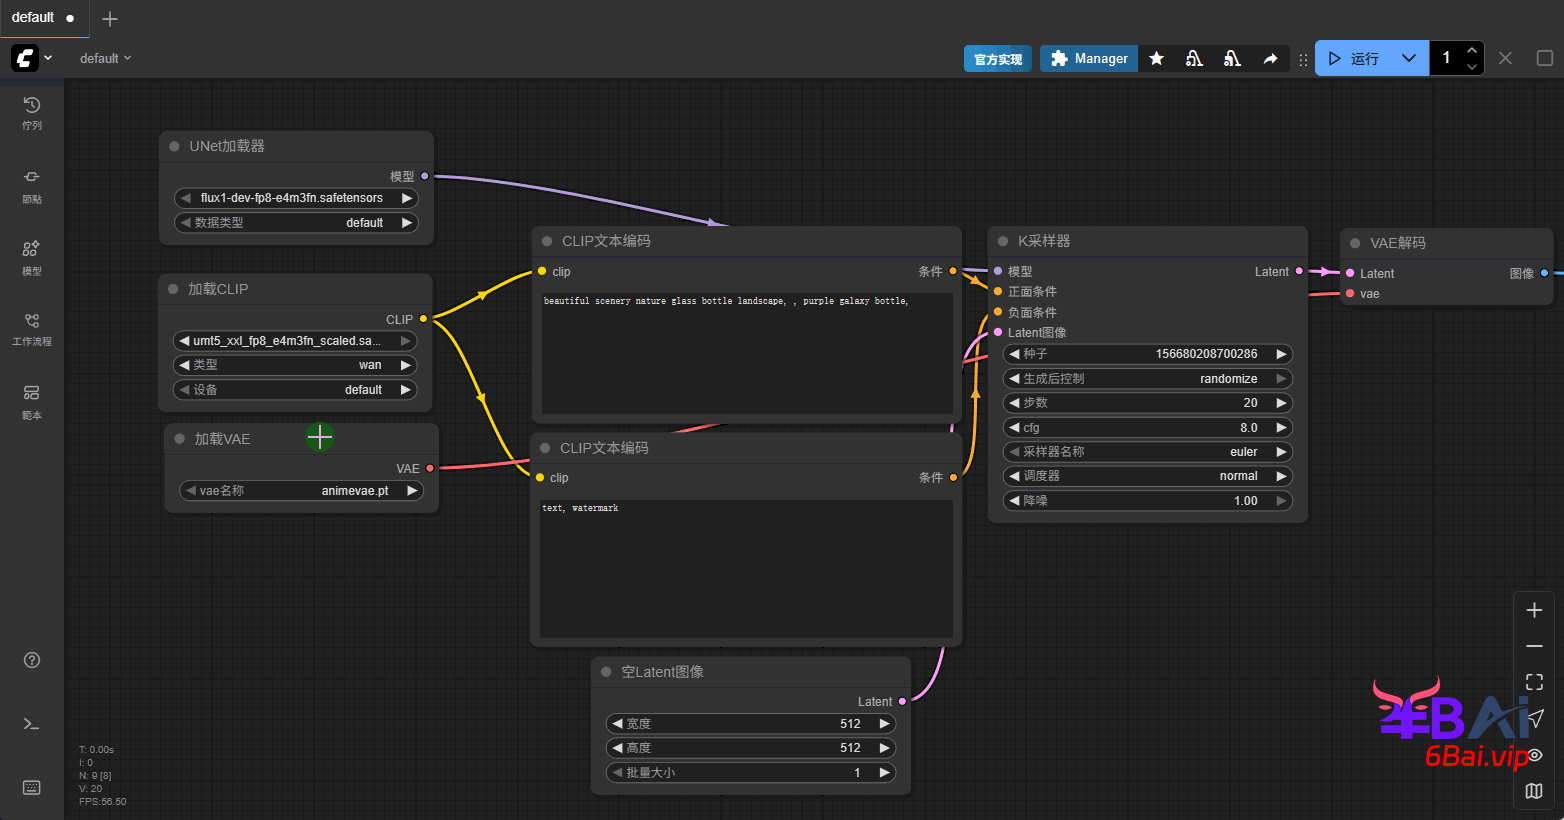Screen dimensions: 1564x820
Task: Switch to the default workflow tab
Action: coord(34,18)
